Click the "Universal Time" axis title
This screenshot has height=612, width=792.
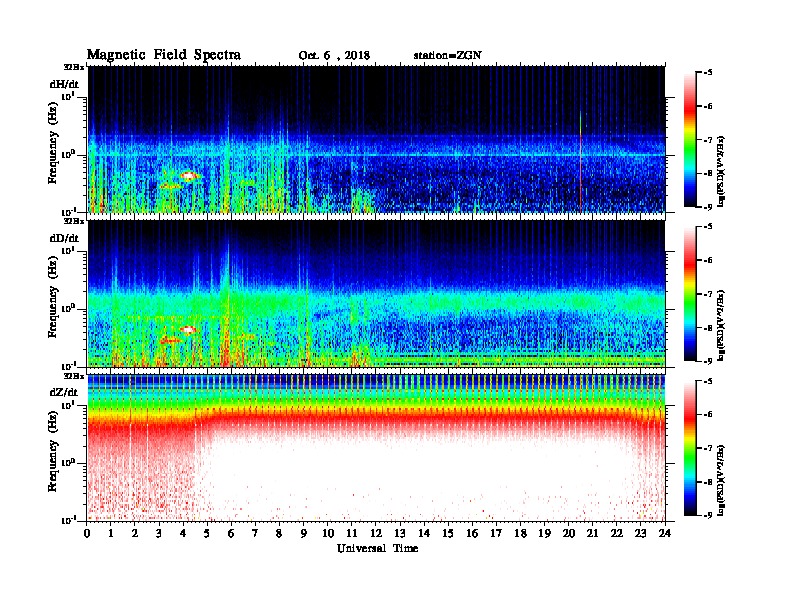pyautogui.click(x=377, y=548)
